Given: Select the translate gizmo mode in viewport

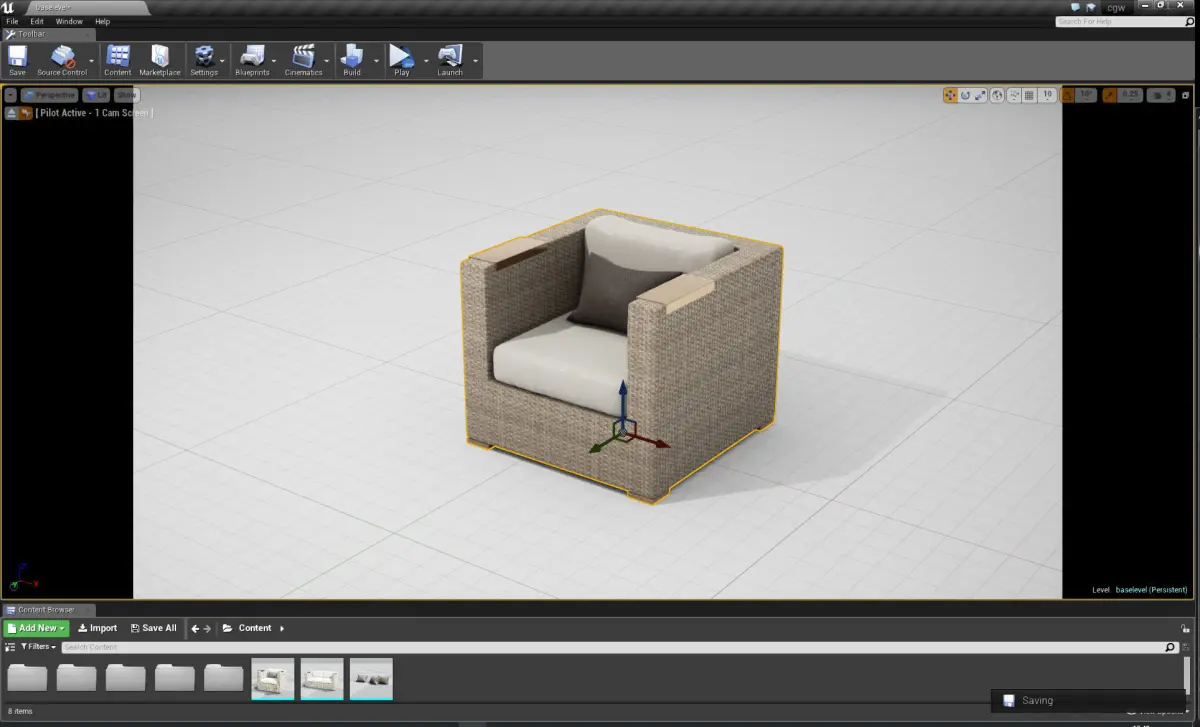Looking at the screenshot, I should (x=951, y=95).
